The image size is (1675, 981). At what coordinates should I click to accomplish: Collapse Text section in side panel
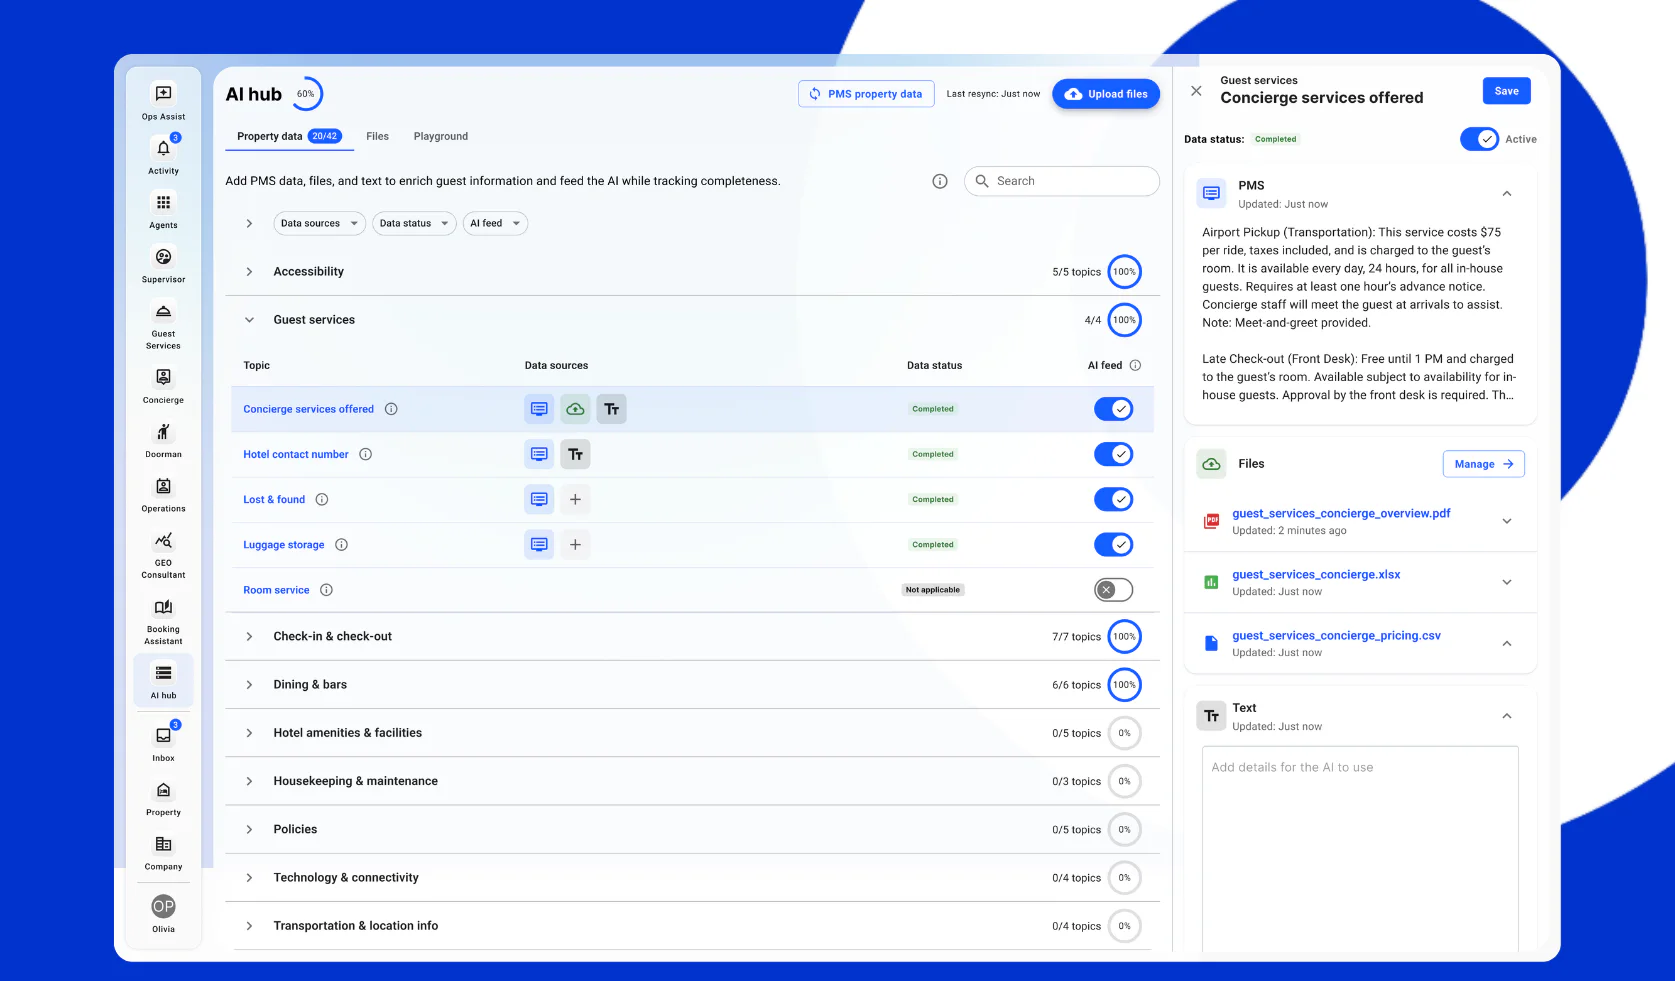1507,716
